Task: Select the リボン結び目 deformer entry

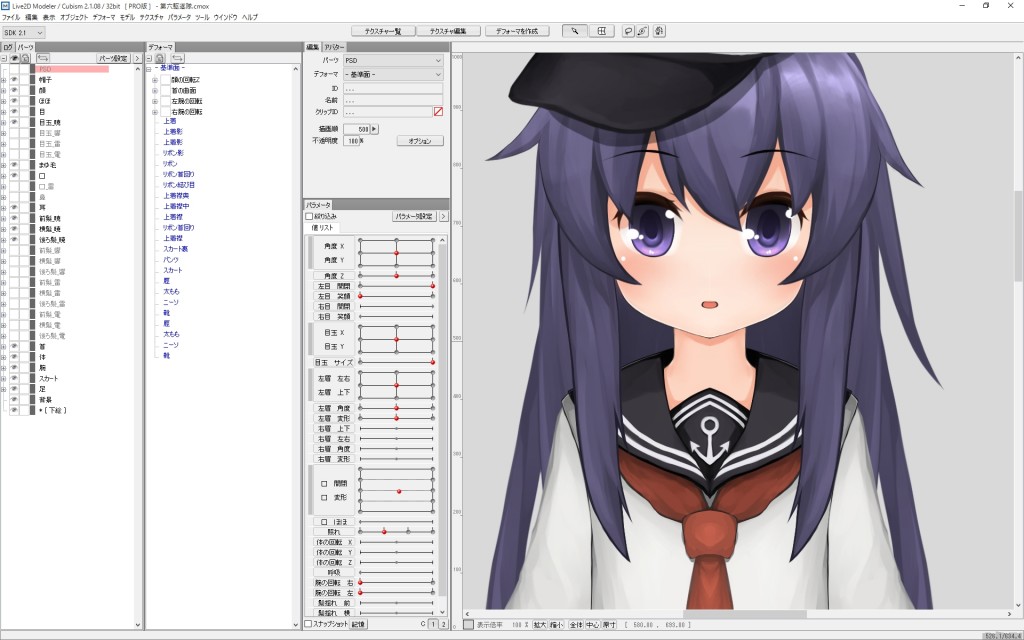Action: pyautogui.click(x=178, y=185)
